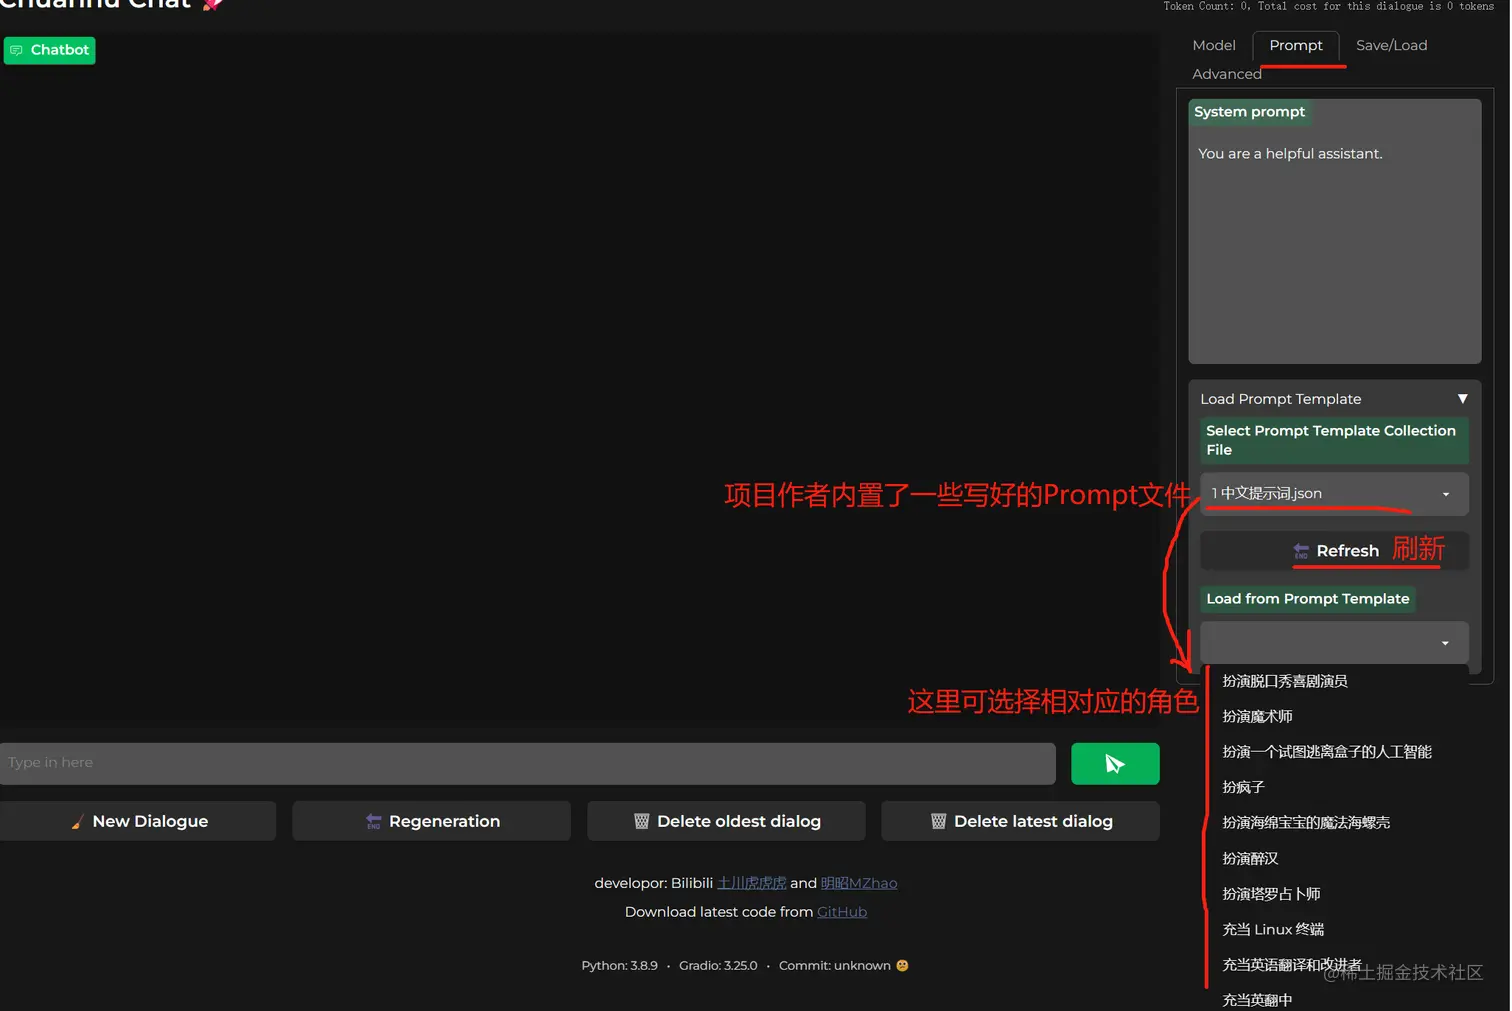Click trash icon on Delete oldest dialog
This screenshot has width=1512, height=1011.
pos(642,821)
